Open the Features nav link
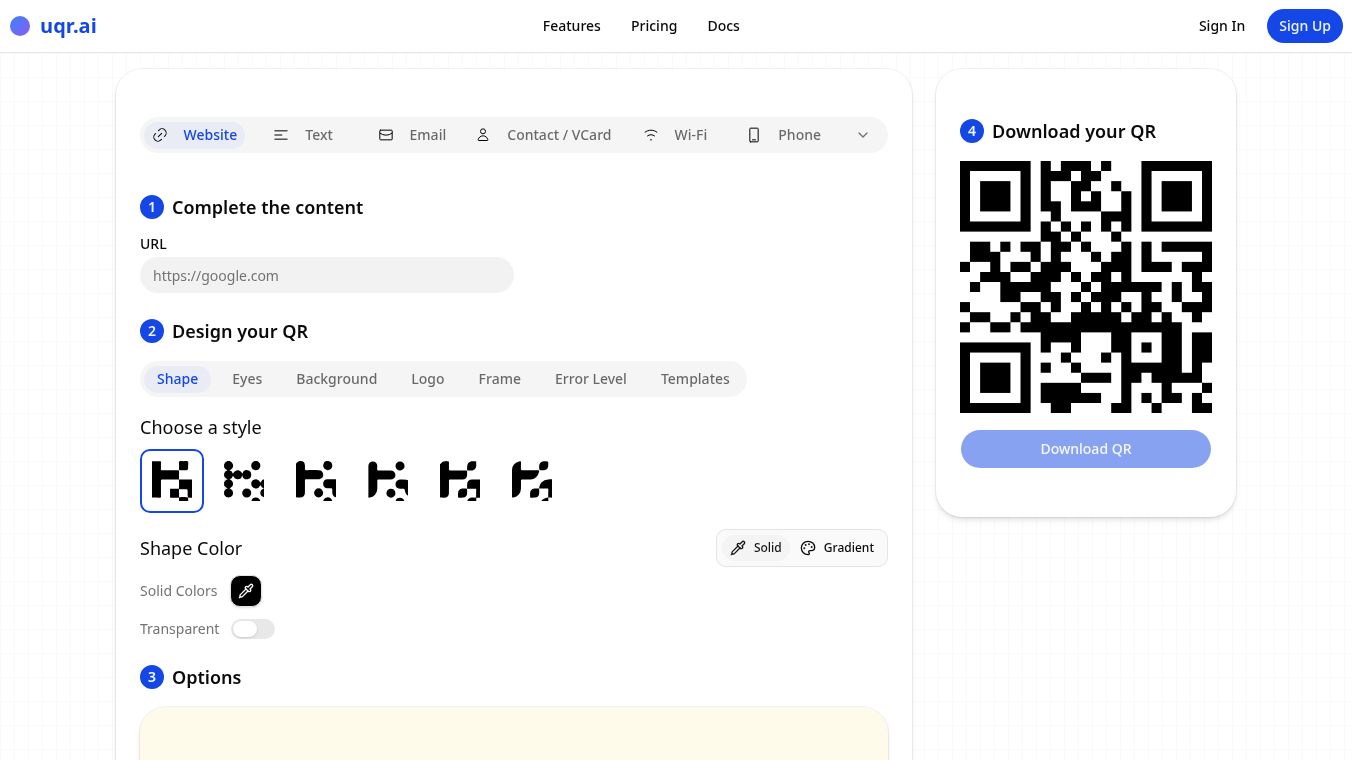This screenshot has width=1352, height=760. point(572,26)
